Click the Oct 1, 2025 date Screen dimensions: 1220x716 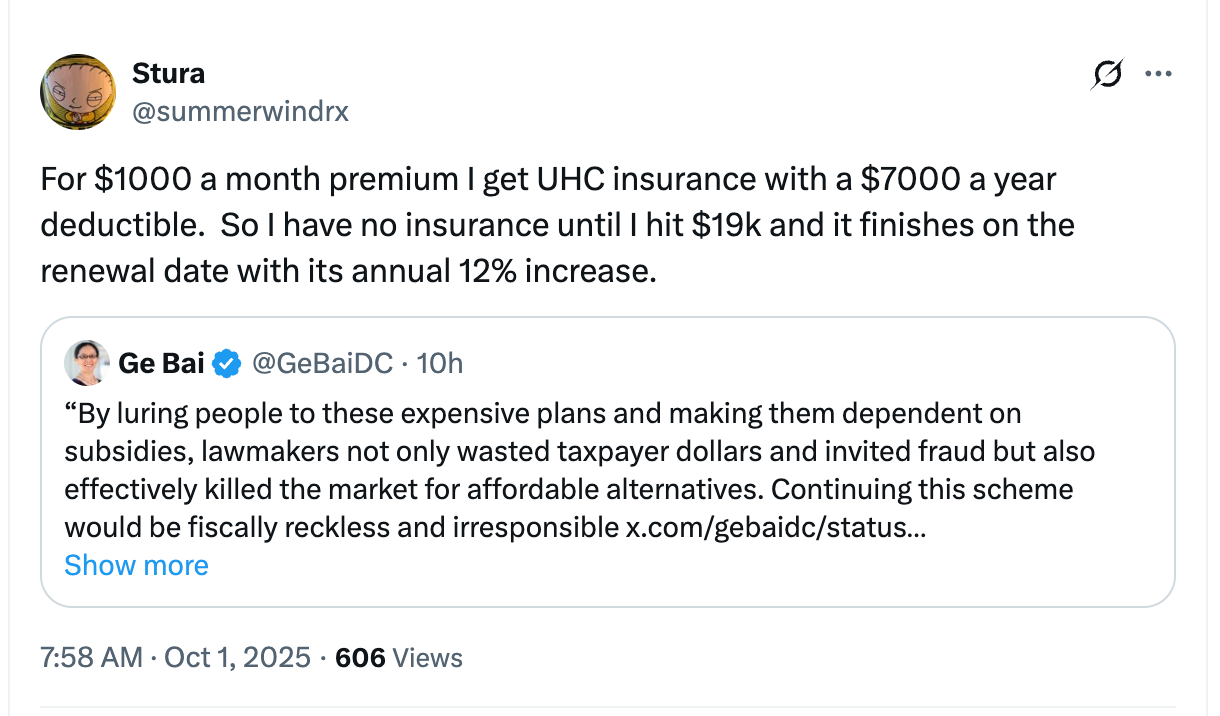236,657
